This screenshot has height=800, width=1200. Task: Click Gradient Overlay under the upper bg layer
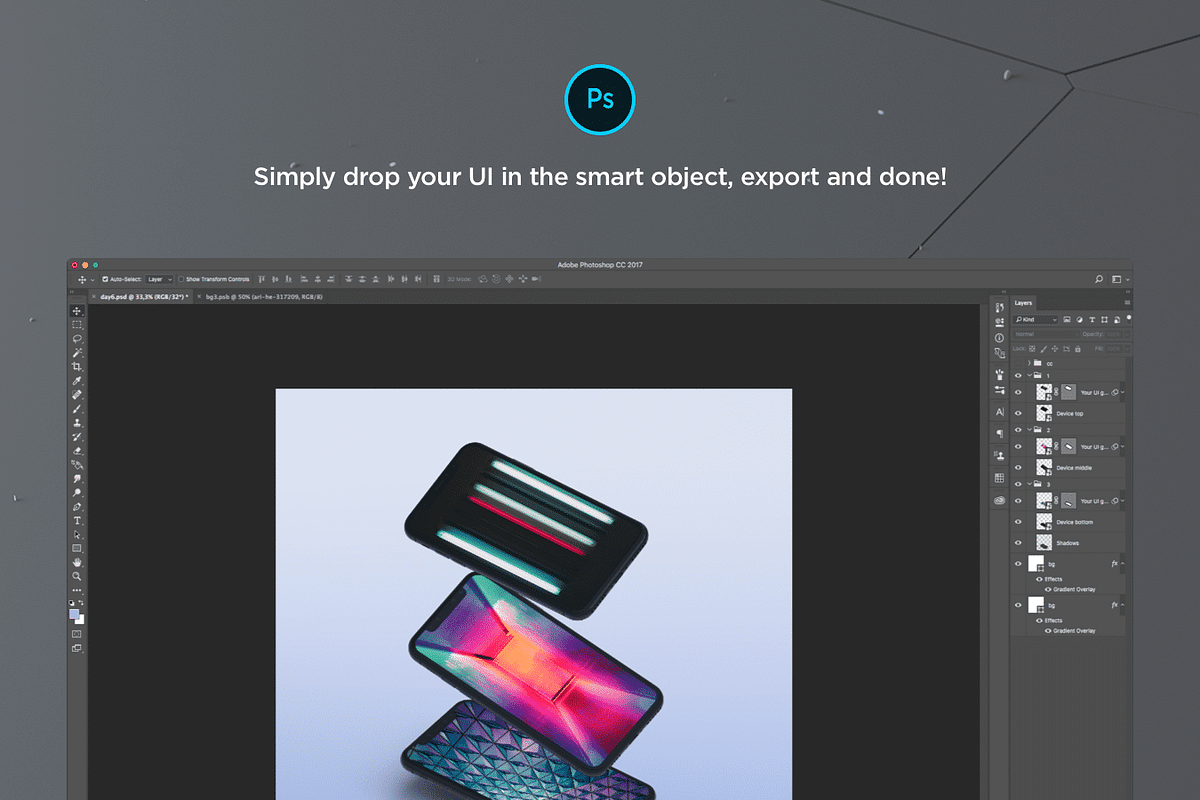(x=1075, y=589)
